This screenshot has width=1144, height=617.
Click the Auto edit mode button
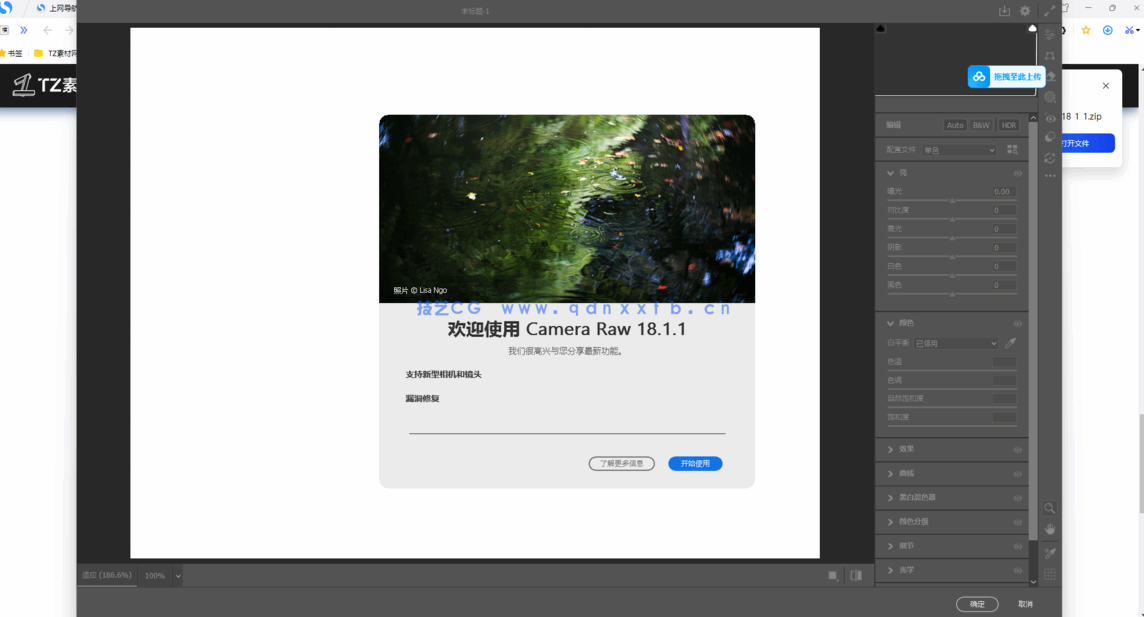956,125
